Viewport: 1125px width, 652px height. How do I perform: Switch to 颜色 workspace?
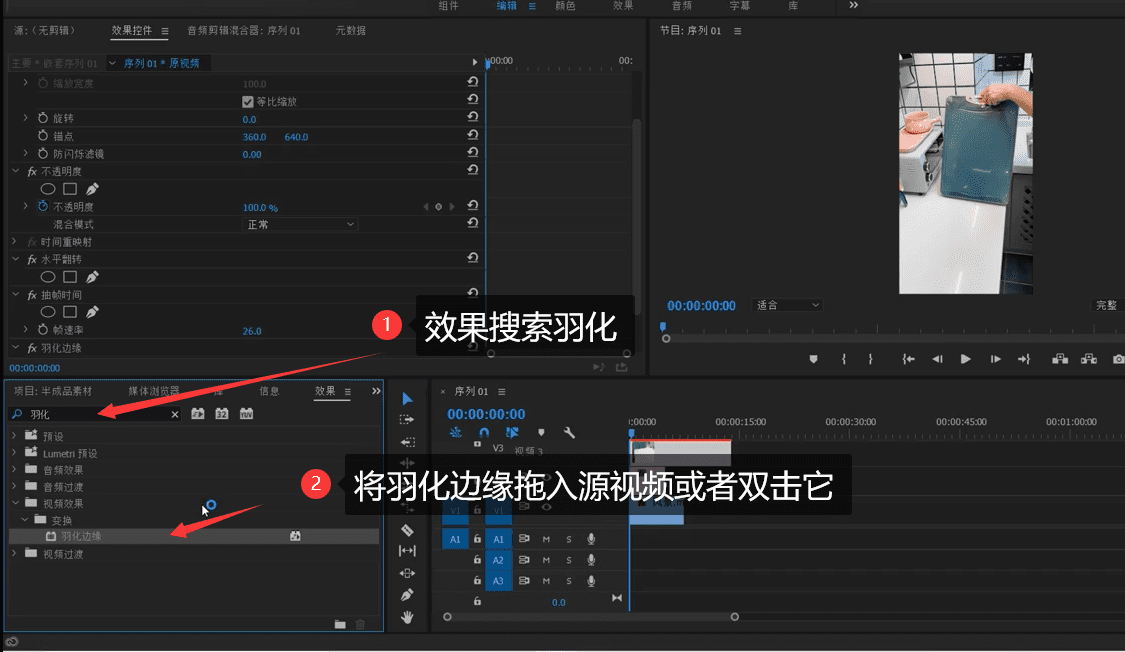(565, 6)
